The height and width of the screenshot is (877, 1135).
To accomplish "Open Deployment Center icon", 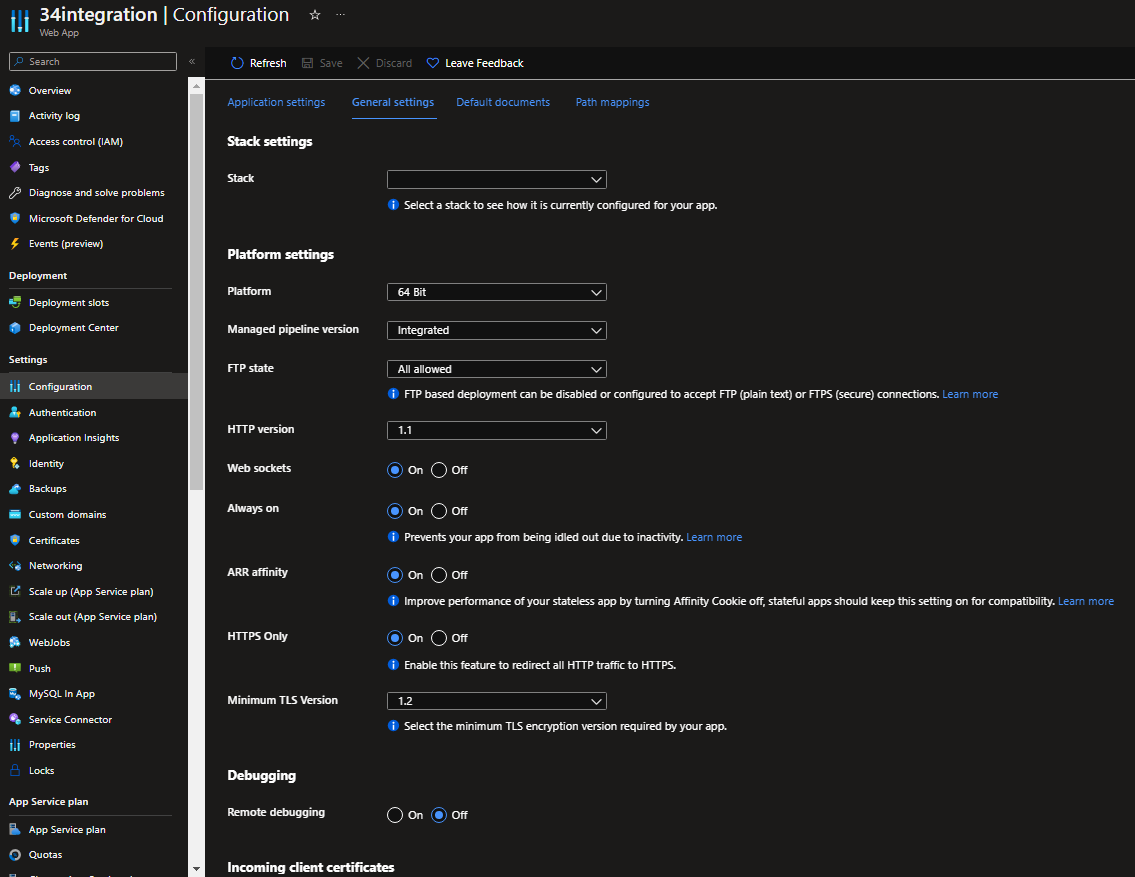I will pos(14,328).
